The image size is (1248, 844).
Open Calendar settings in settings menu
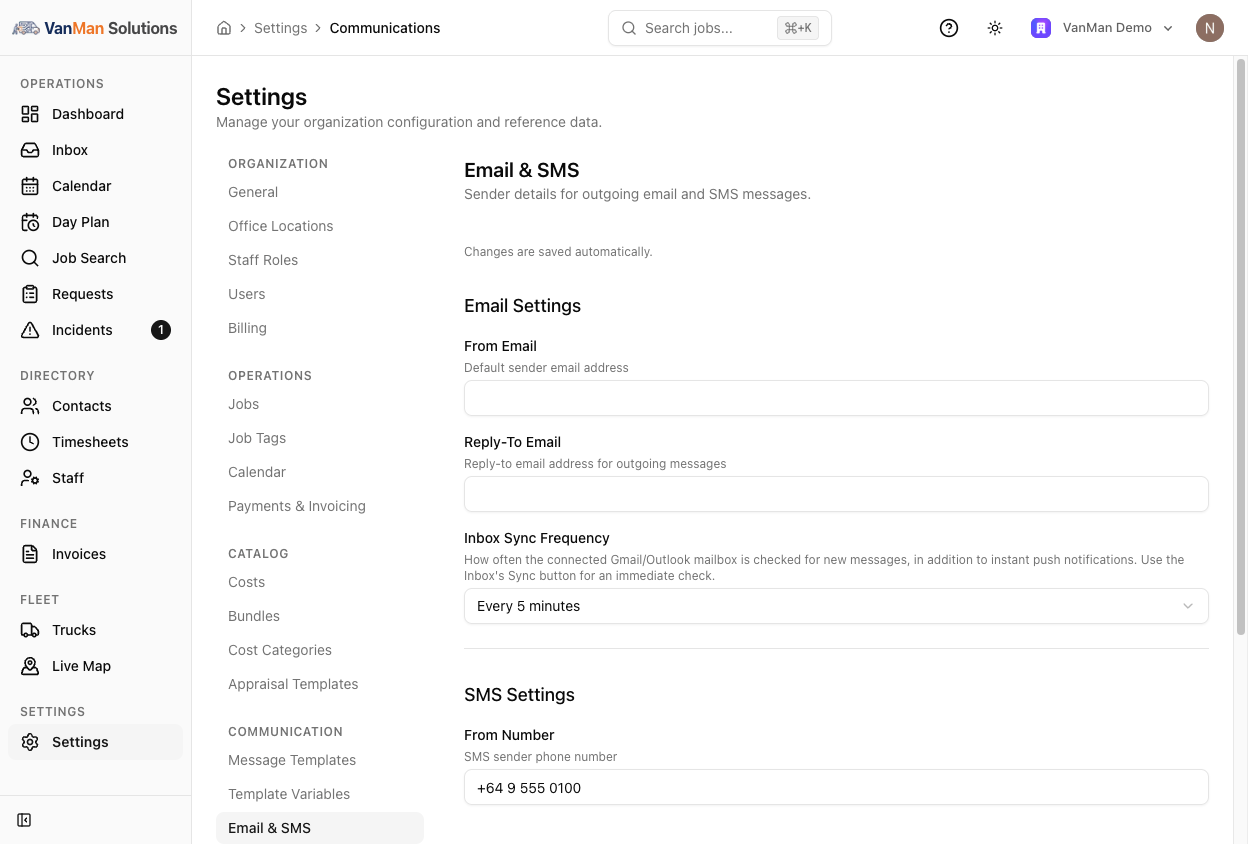click(257, 472)
